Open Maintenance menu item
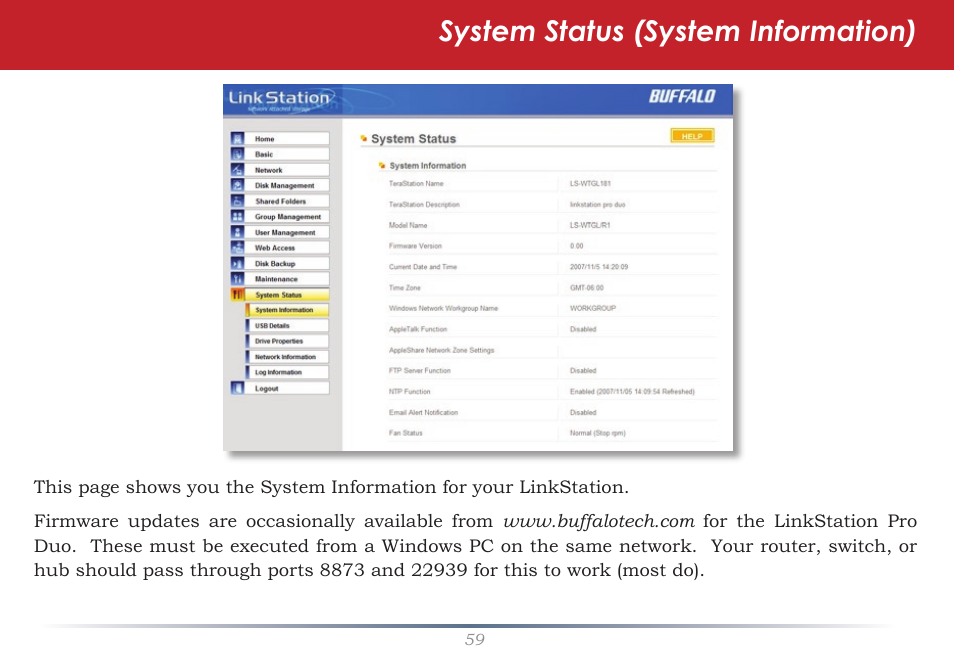Viewport: 954px width, 661px height. 287,279
